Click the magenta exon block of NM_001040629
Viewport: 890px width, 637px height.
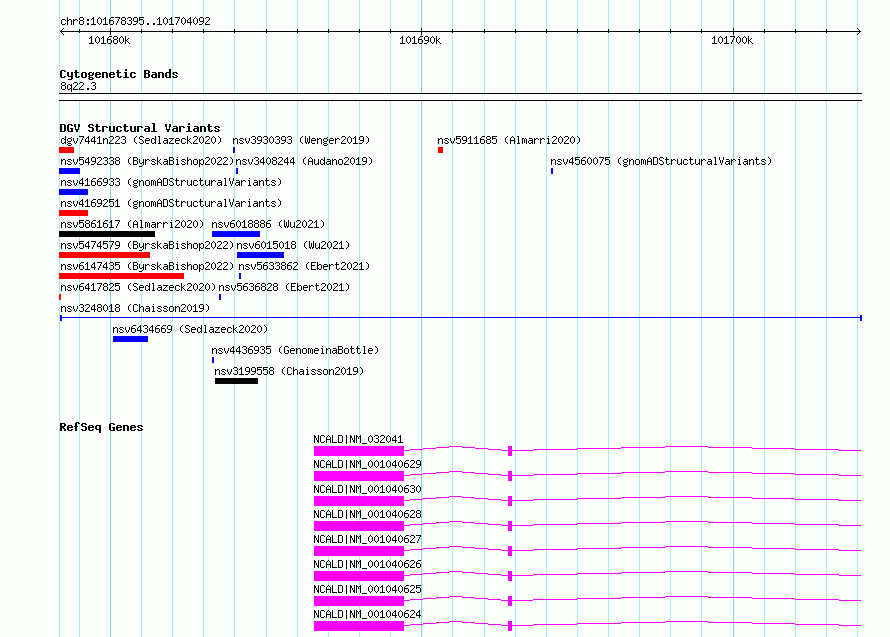359,476
